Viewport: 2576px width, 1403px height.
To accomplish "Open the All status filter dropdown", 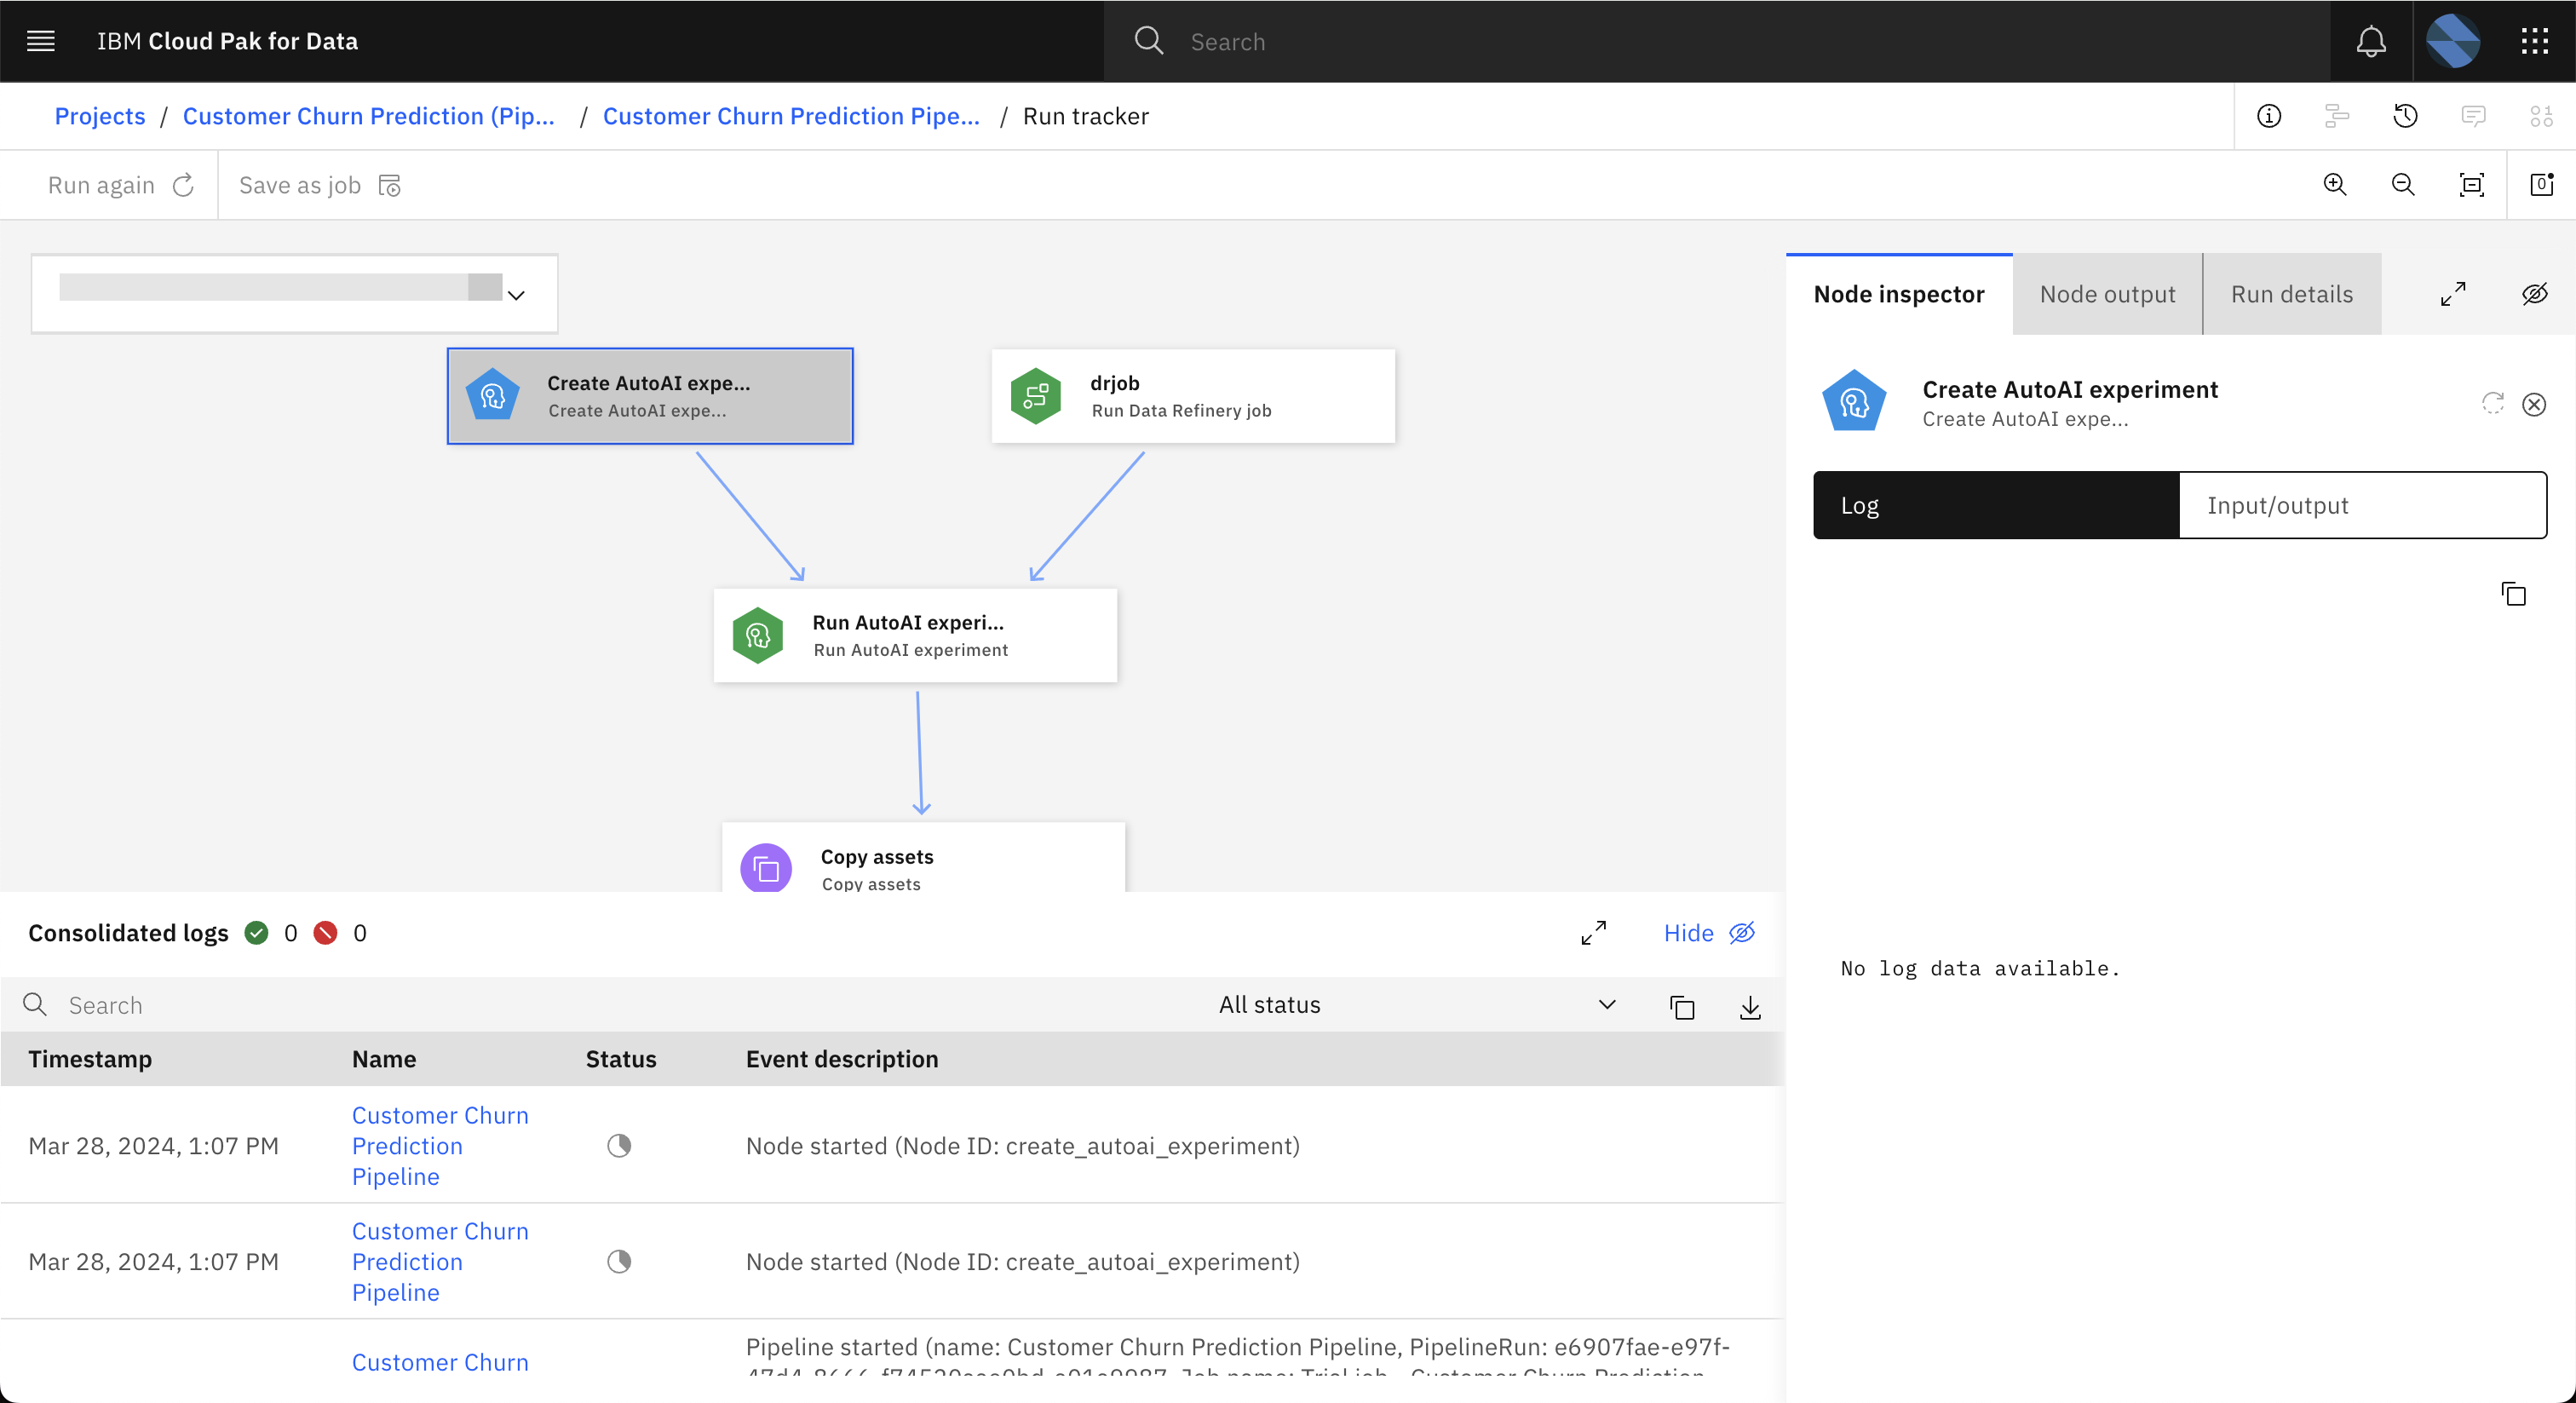I will point(1417,1005).
